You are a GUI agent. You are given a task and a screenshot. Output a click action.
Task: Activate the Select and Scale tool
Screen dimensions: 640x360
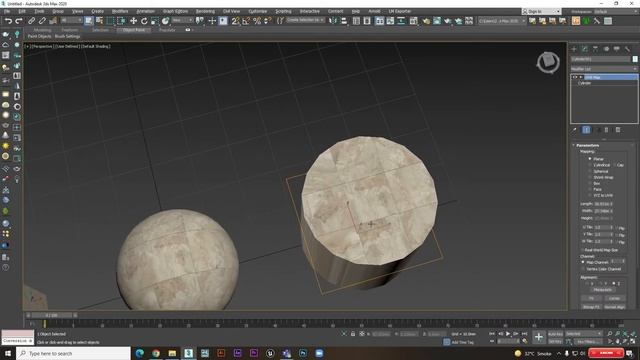pos(155,21)
